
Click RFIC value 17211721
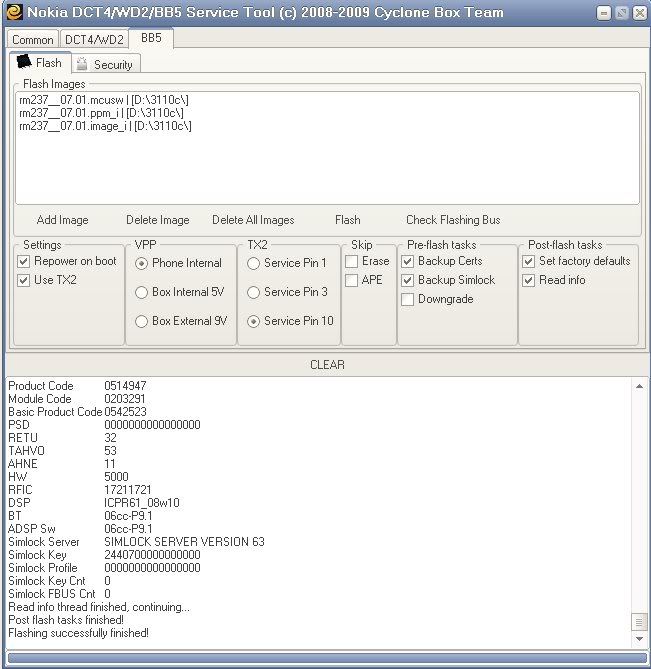click(x=128, y=490)
